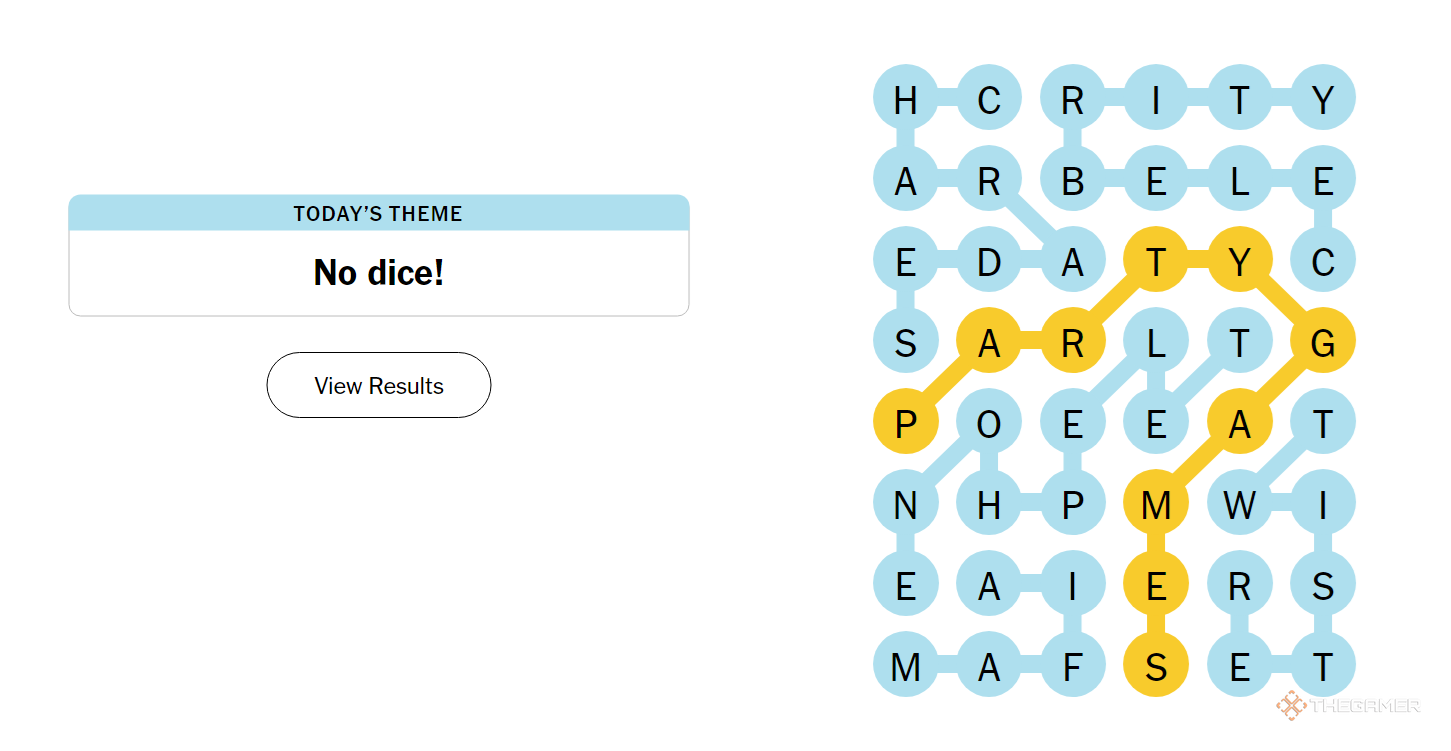The width and height of the screenshot is (1451, 751).
Task: Click the View Results button
Action: [378, 385]
